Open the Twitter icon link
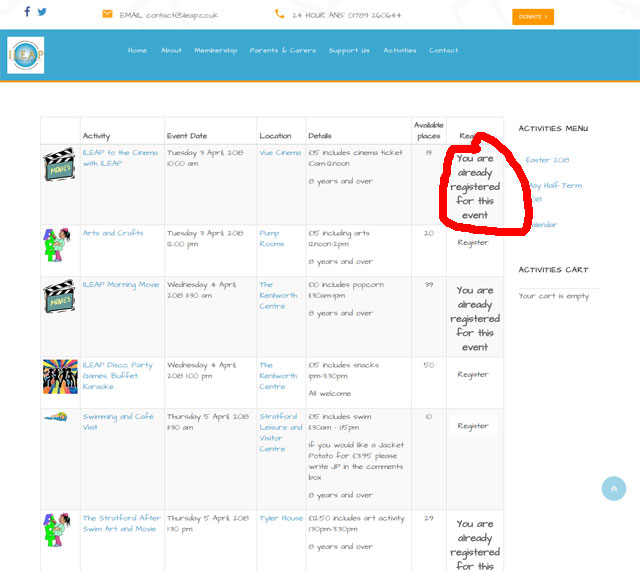Screen dimensions: 640x571 43,13
